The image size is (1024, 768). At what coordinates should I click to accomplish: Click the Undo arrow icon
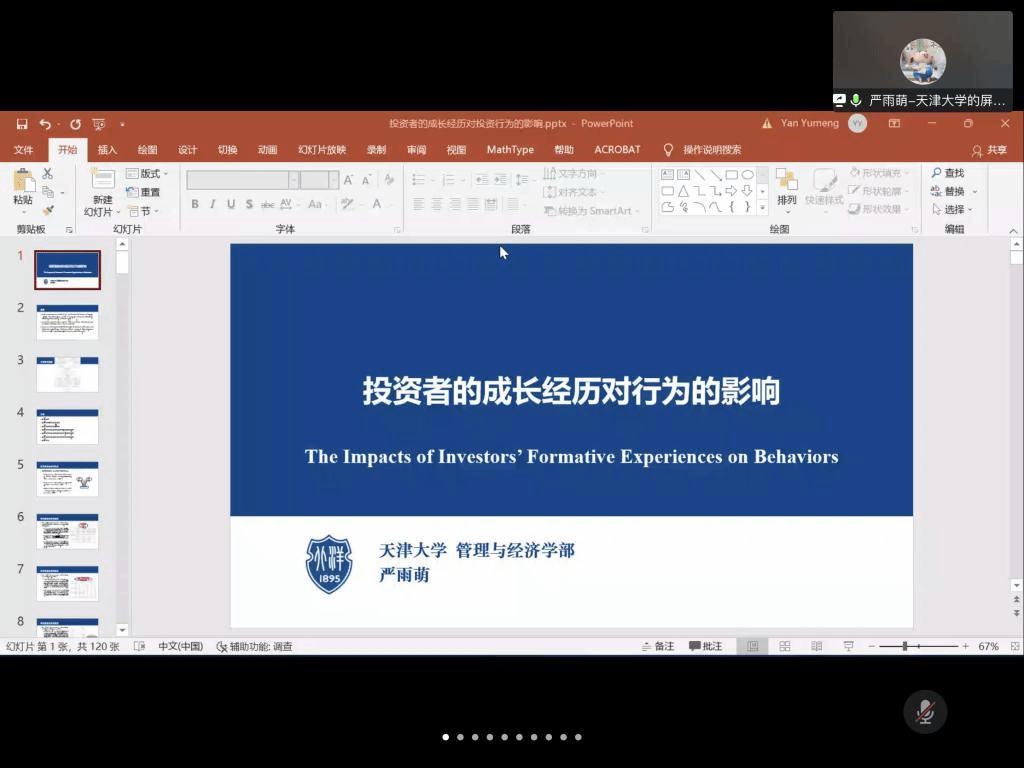[45, 124]
